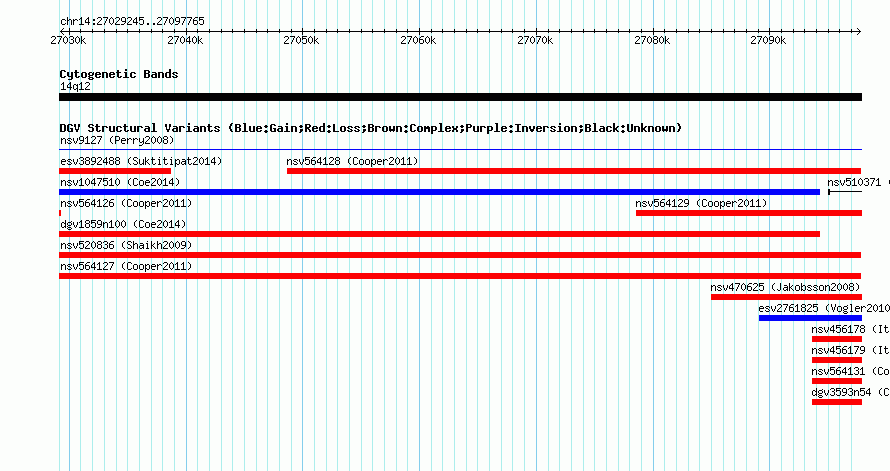Viewport: 890px width, 471px height.
Task: Select the red nsv564128 loss bar
Action: pos(574,171)
